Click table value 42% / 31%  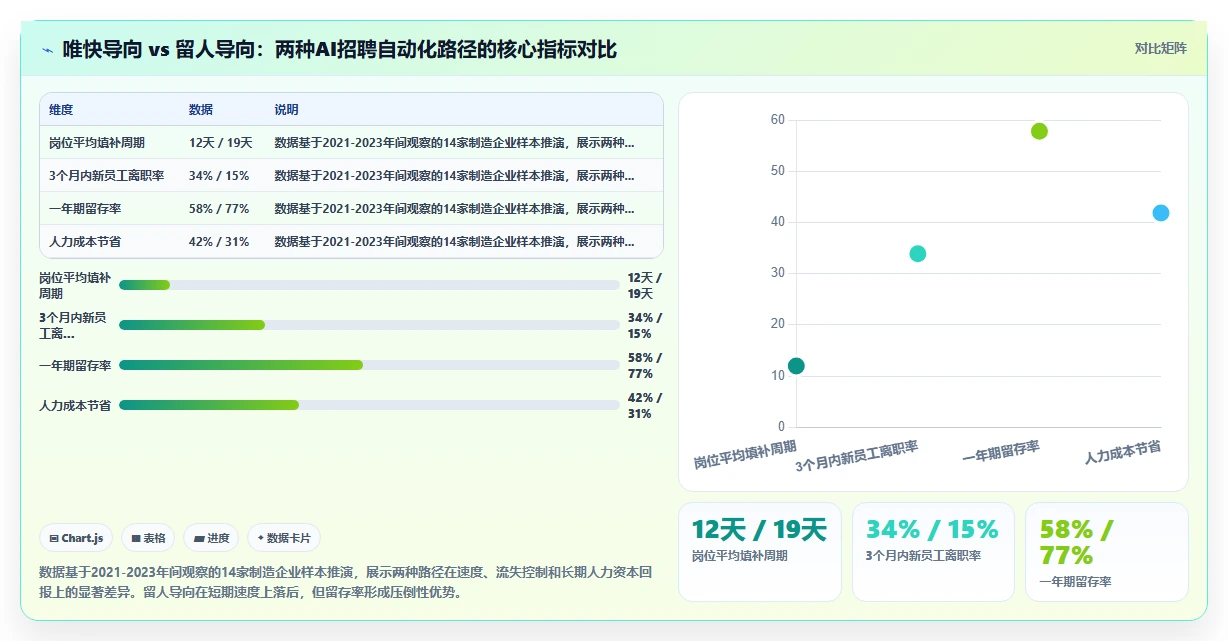click(219, 242)
